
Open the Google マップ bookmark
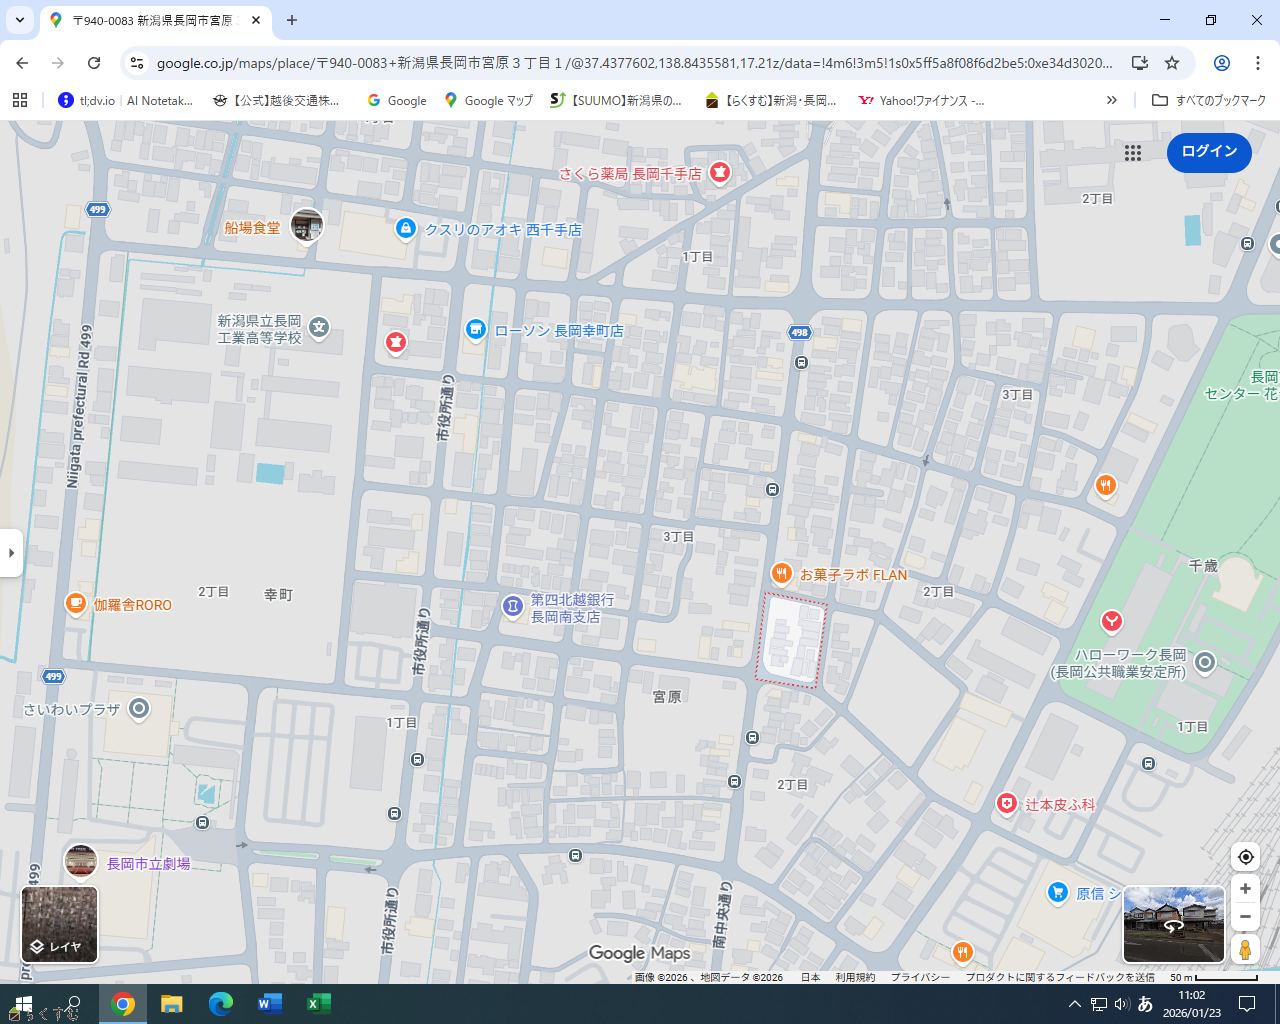coord(488,100)
